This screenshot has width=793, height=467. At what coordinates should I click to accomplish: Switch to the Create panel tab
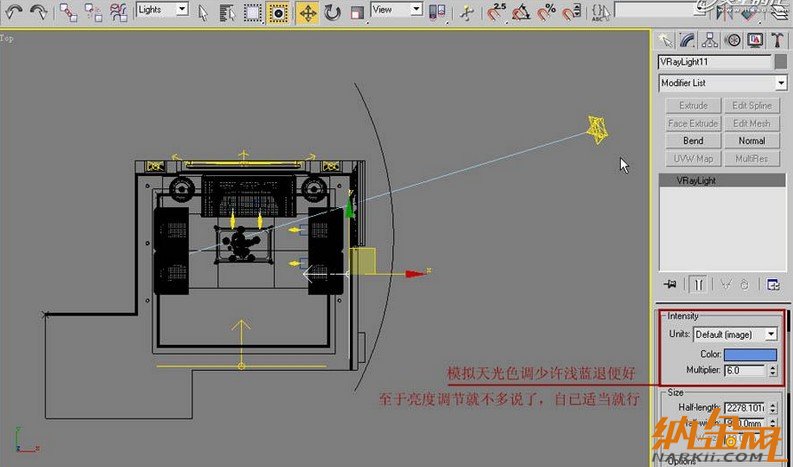pos(665,40)
